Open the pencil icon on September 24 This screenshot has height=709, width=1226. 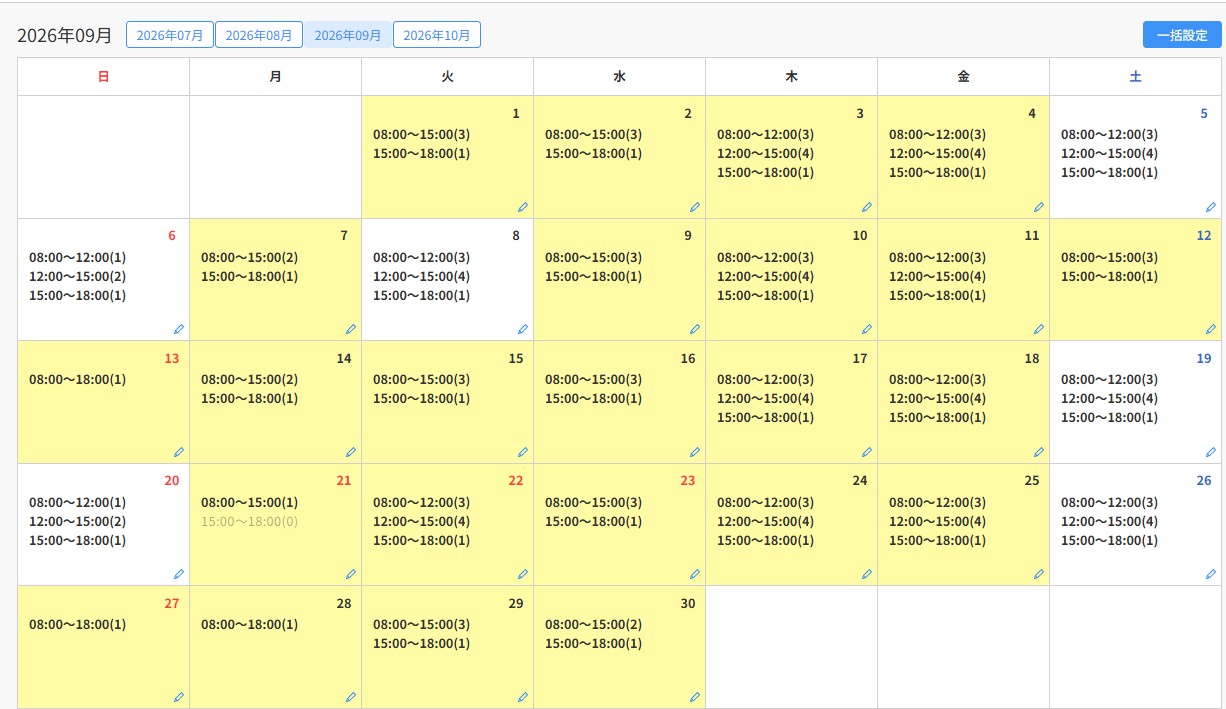click(x=867, y=574)
